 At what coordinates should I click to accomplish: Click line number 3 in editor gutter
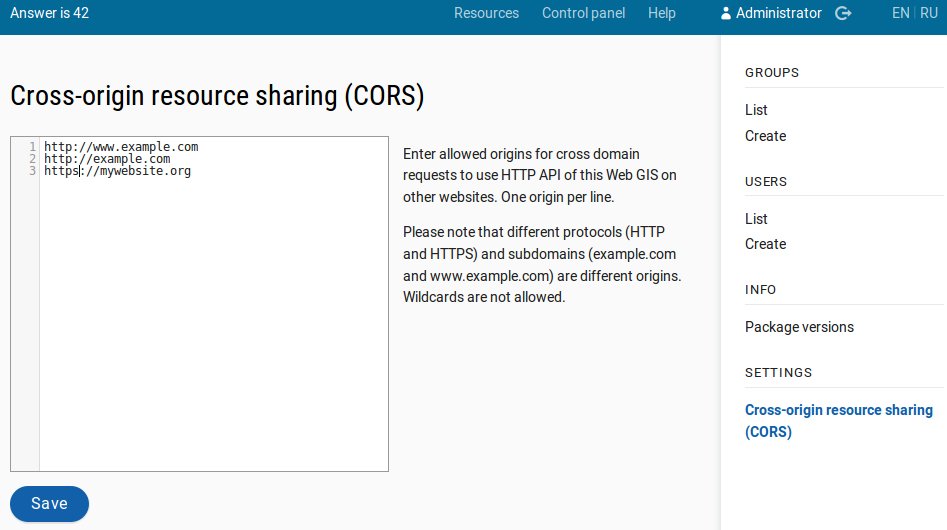coord(33,171)
